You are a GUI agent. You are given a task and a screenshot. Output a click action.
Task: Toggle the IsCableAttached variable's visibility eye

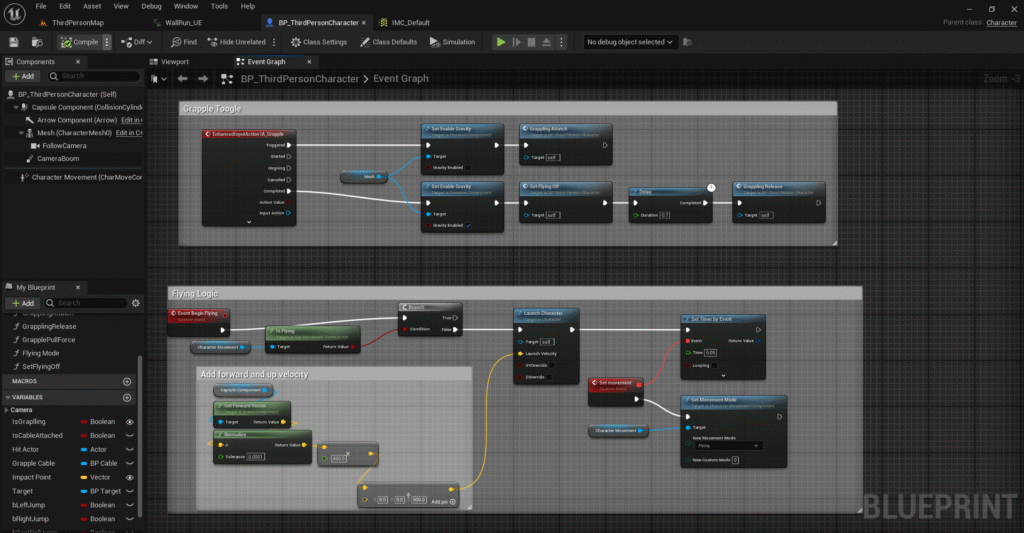click(130, 436)
